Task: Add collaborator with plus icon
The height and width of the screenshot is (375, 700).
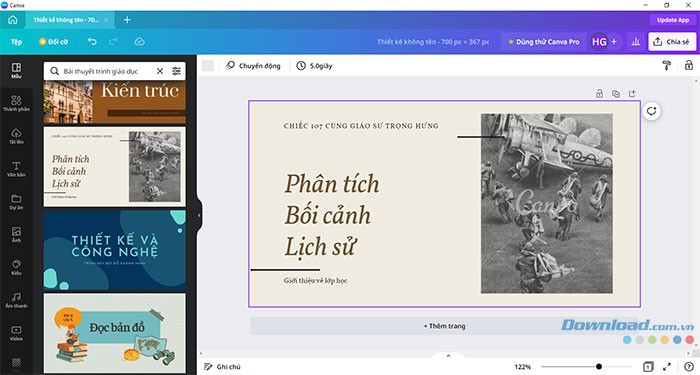Action: pos(614,42)
